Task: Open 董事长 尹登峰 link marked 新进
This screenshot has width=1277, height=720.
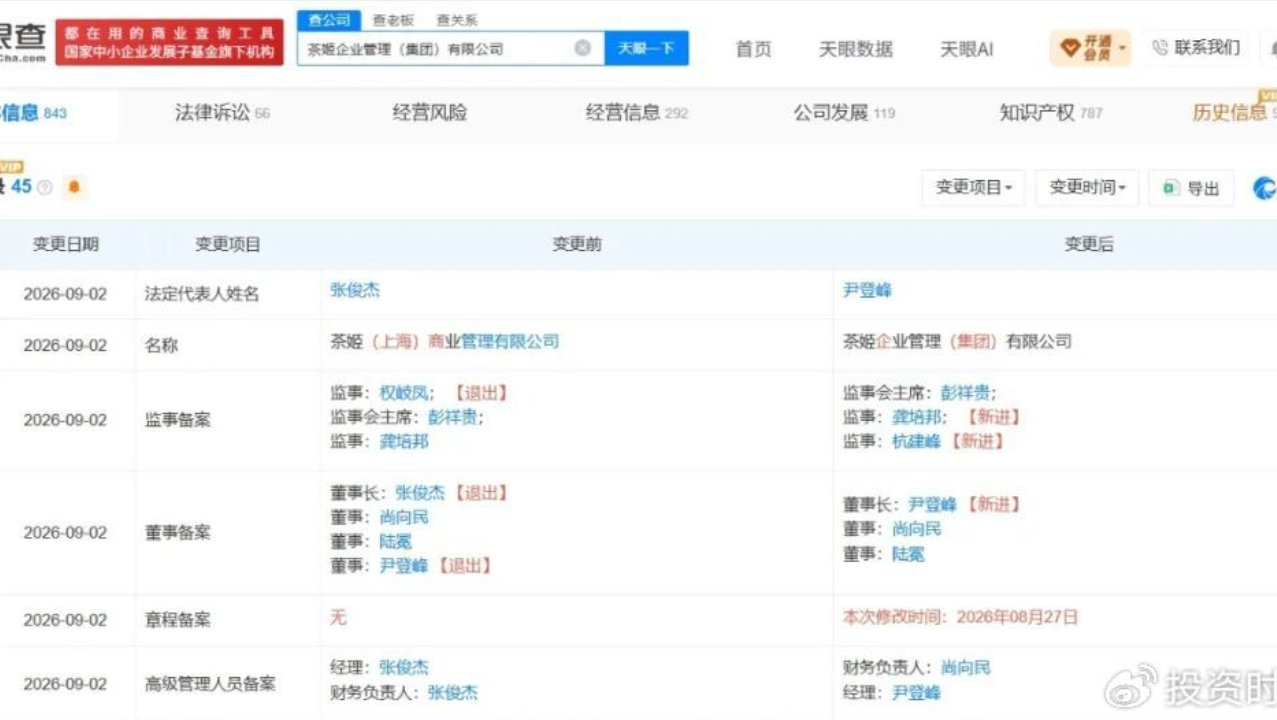Action: pos(932,505)
